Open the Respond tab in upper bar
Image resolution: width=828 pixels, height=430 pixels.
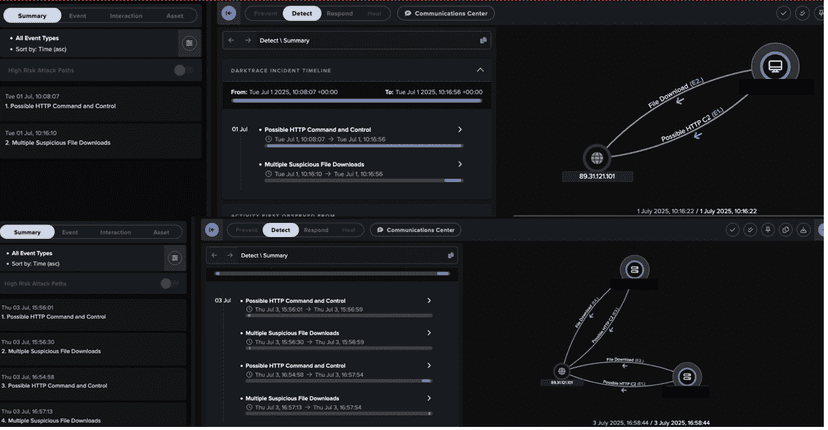[x=340, y=14]
